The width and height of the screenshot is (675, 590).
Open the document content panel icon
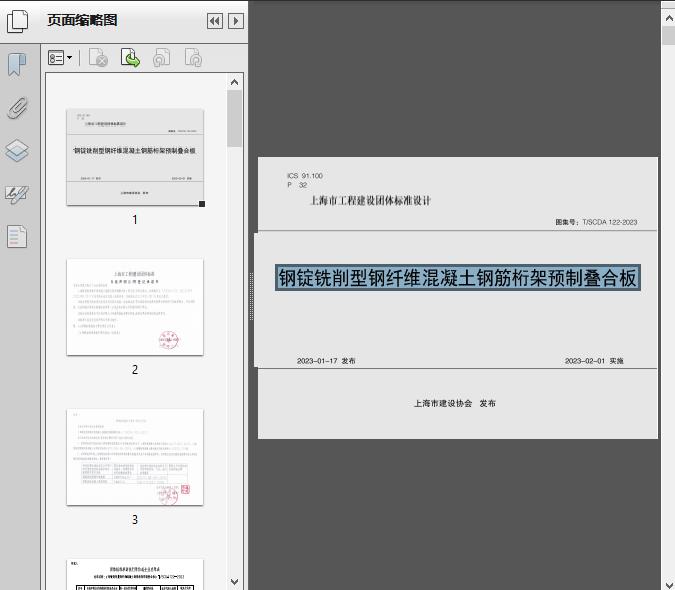17,236
